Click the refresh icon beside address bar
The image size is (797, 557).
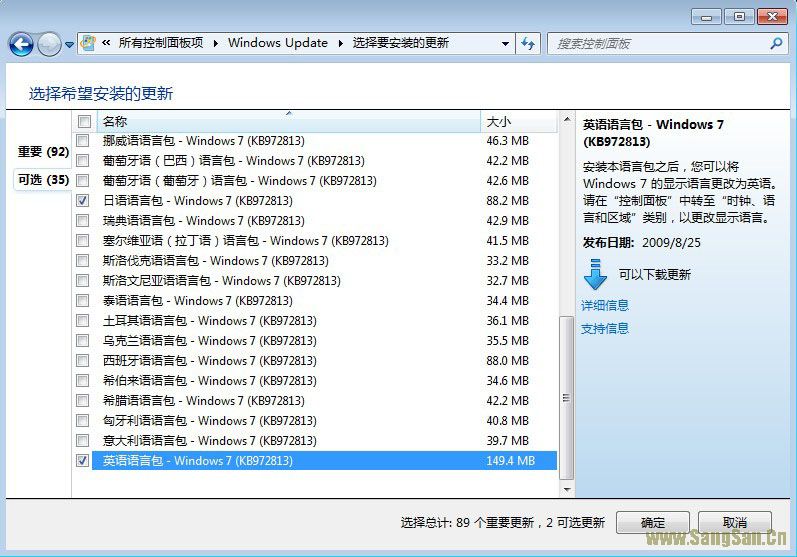528,43
